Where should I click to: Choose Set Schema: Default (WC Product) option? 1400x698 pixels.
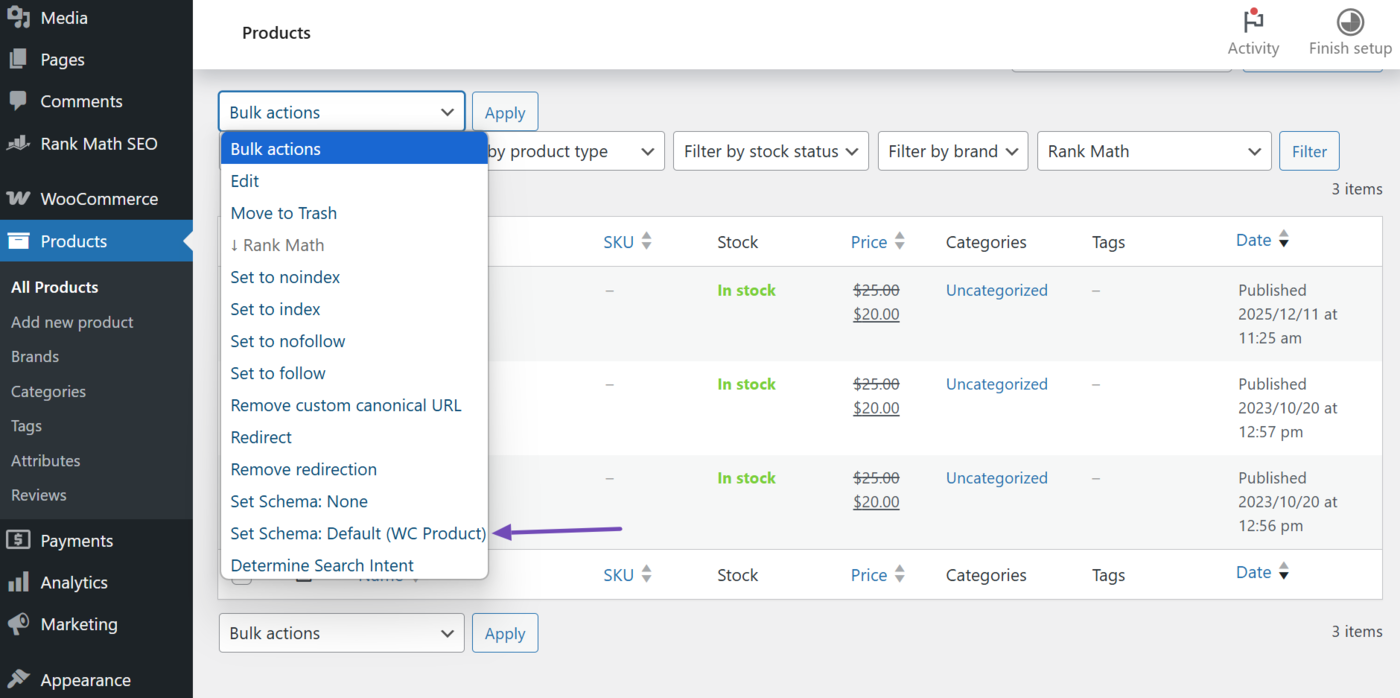(357, 533)
